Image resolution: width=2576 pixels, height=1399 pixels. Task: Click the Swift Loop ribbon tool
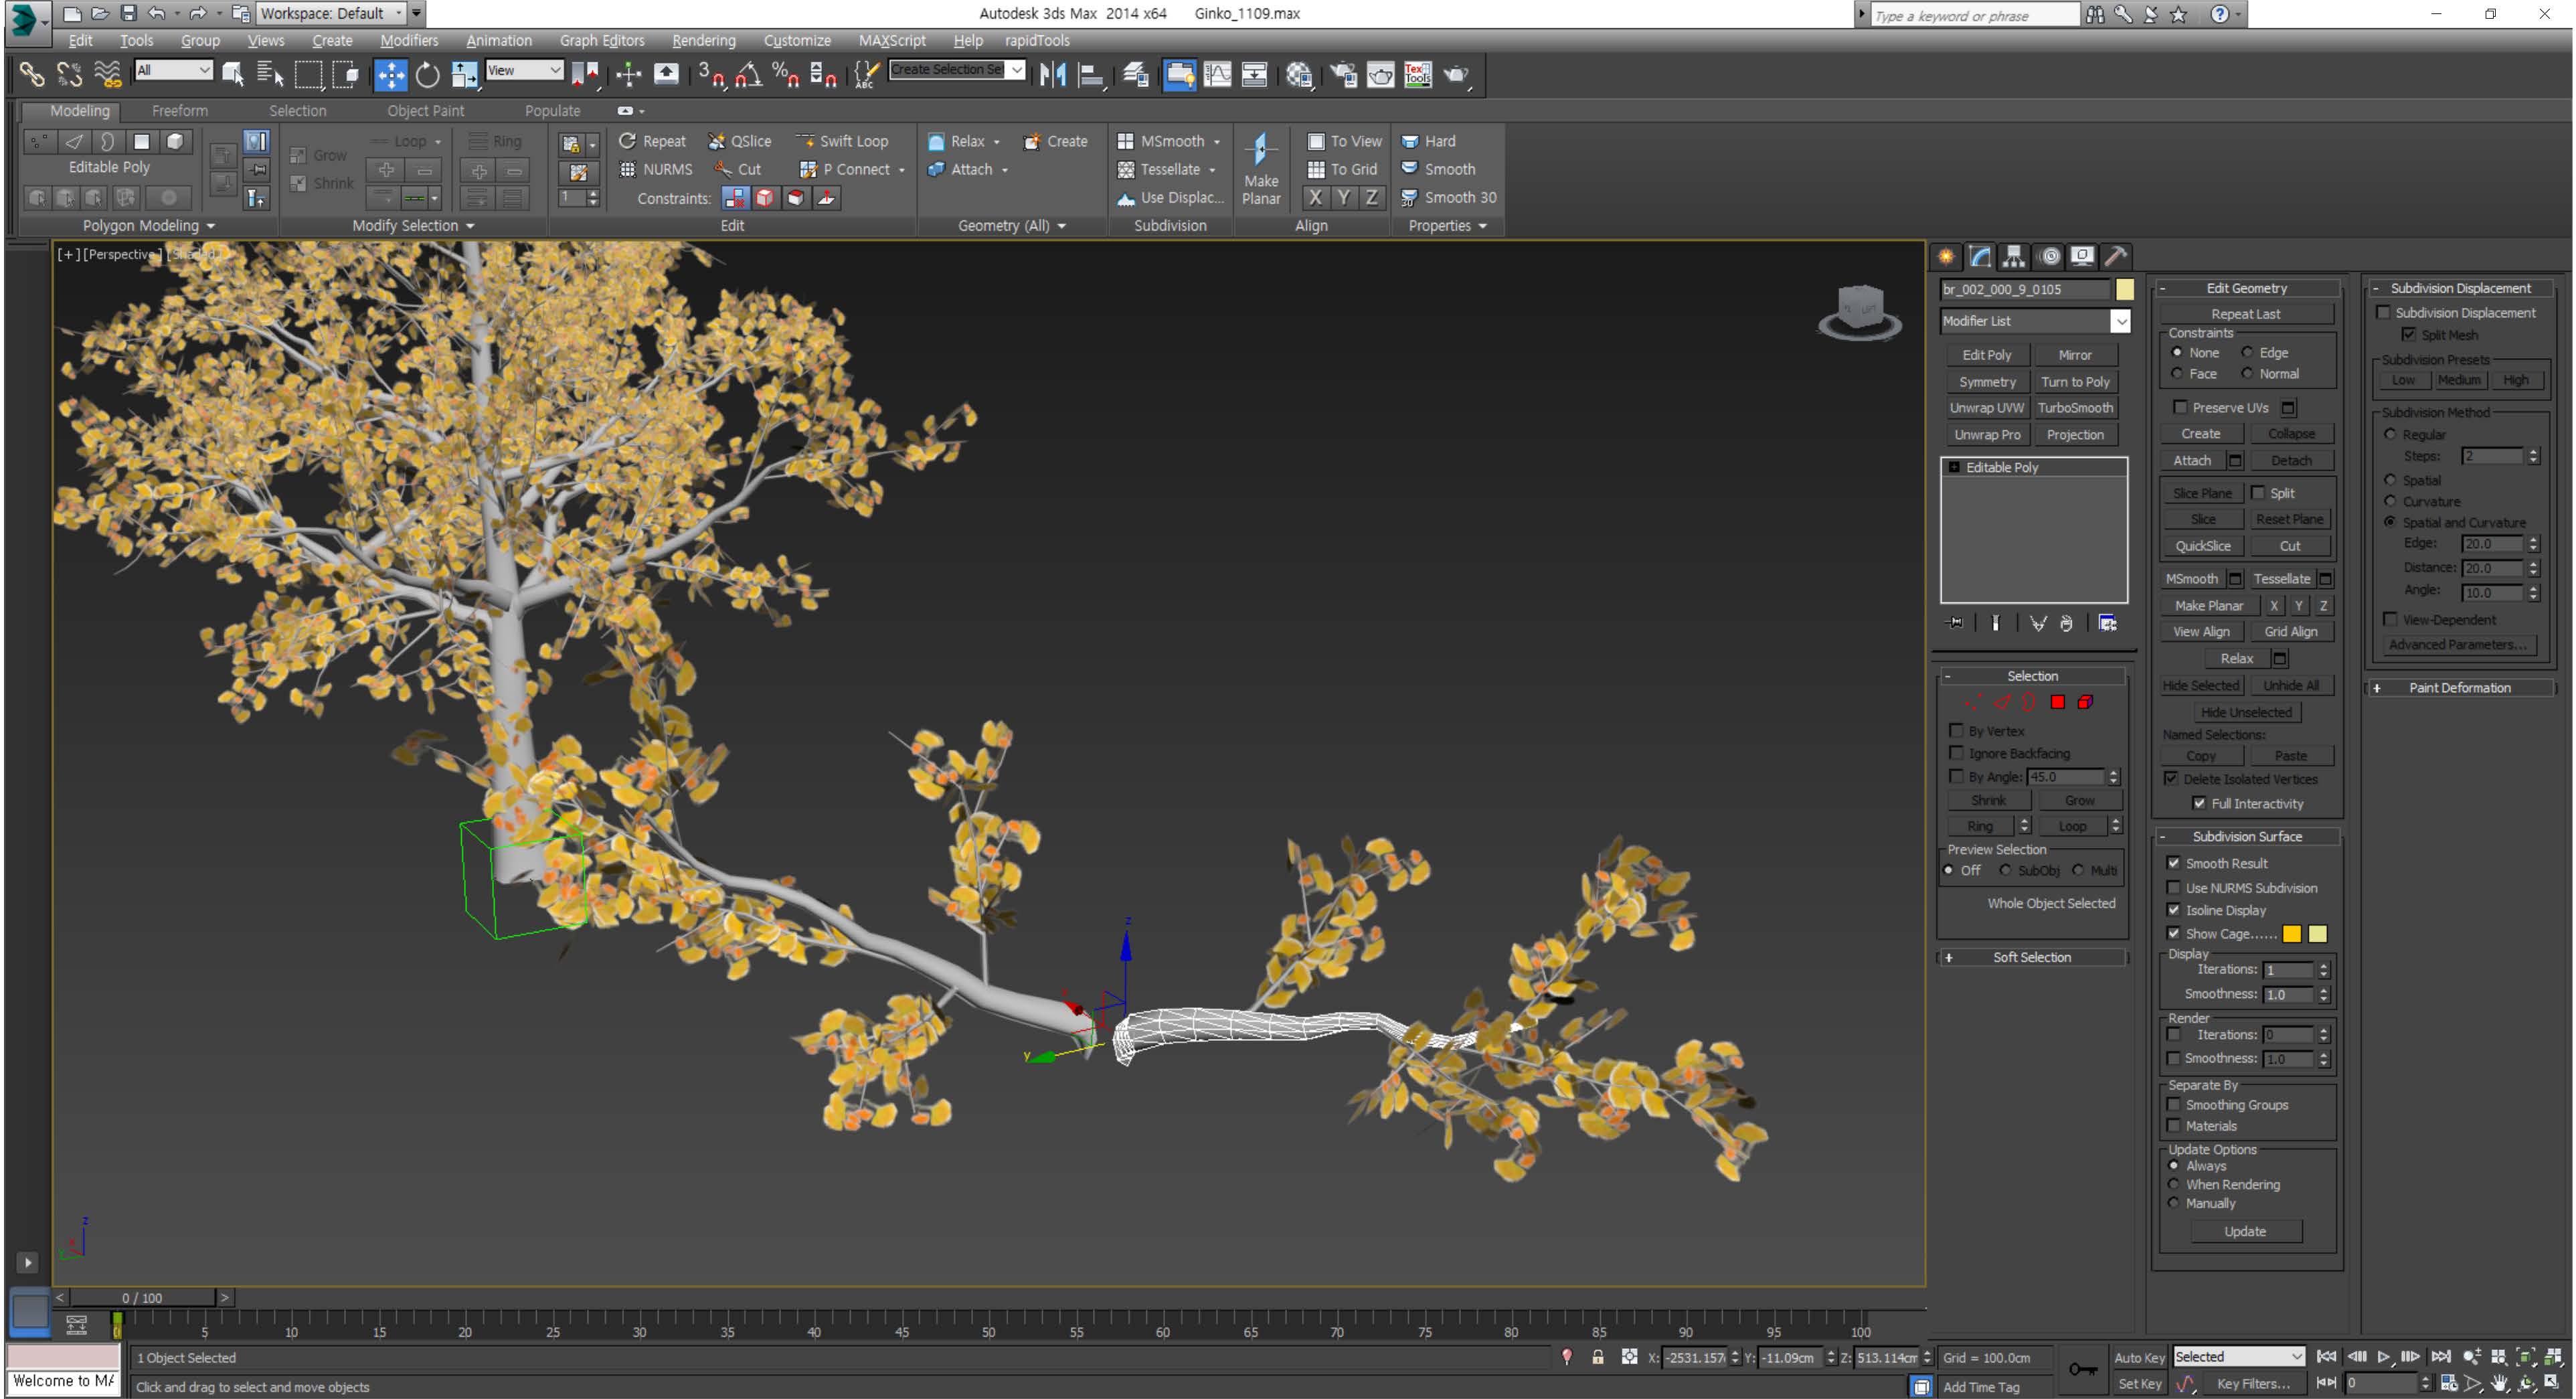(x=842, y=141)
